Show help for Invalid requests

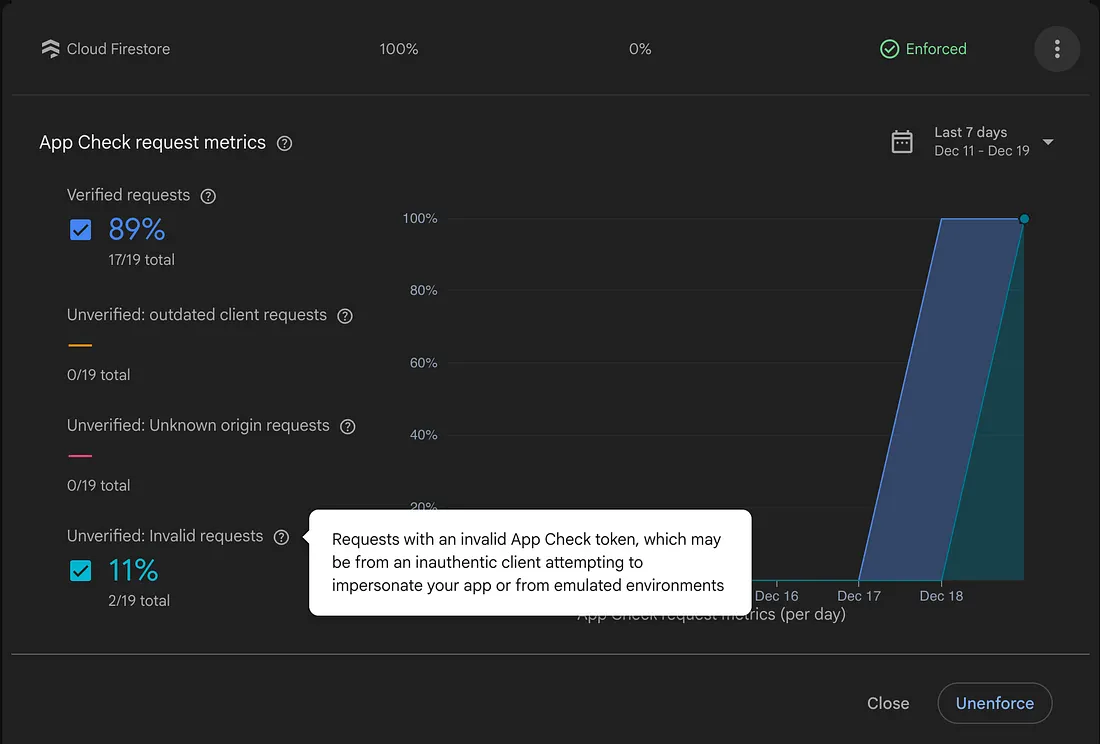click(281, 537)
